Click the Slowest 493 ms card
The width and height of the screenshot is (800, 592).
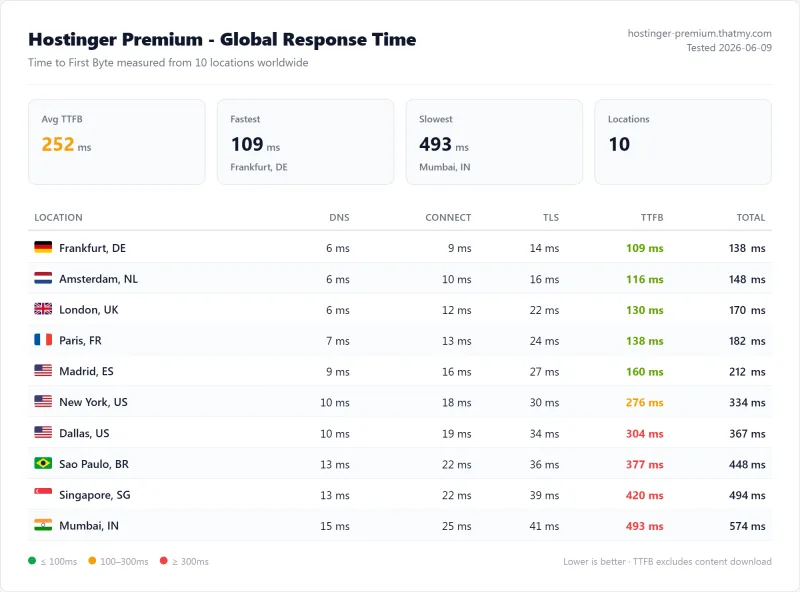coord(494,142)
